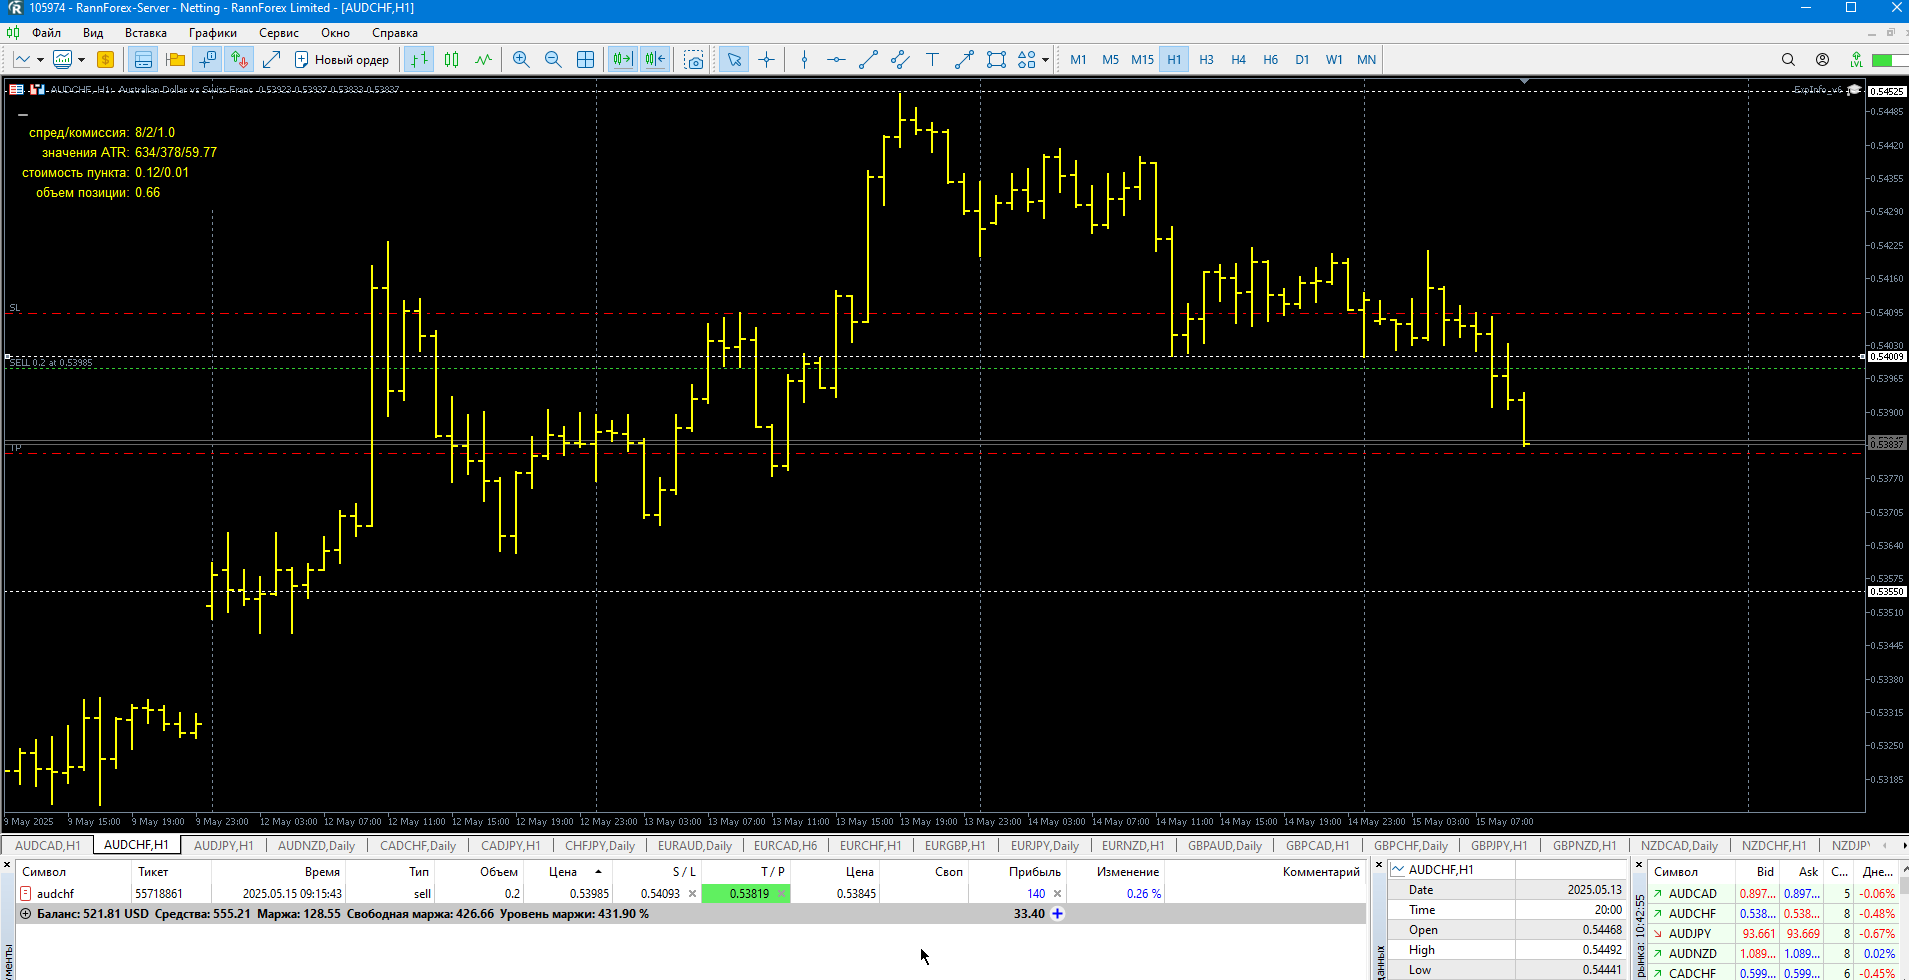Image resolution: width=1909 pixels, height=980 pixels.
Task: Click the ExpInfo_v6 expert advisor icon
Action: [x=1854, y=90]
